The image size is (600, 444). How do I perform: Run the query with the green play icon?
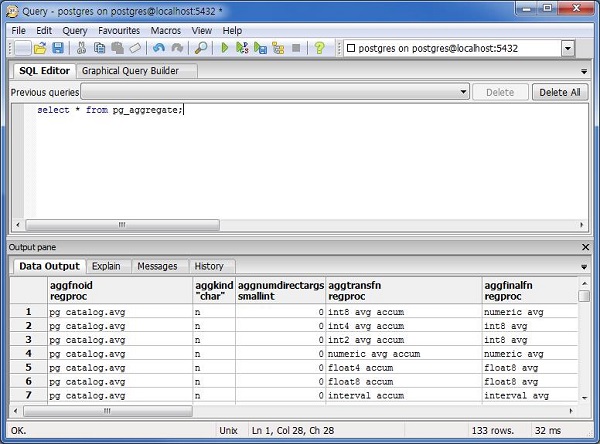226,48
